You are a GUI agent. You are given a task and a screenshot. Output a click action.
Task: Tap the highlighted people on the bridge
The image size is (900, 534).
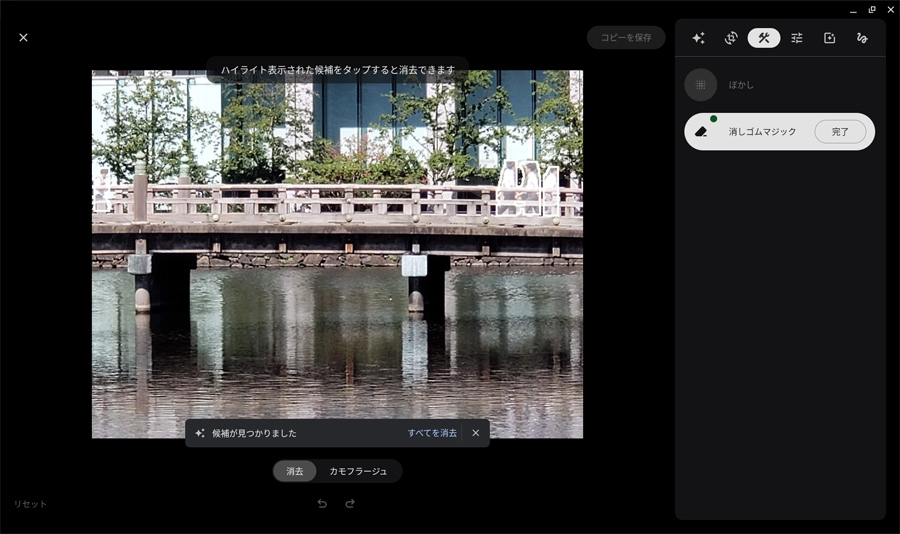click(x=527, y=188)
